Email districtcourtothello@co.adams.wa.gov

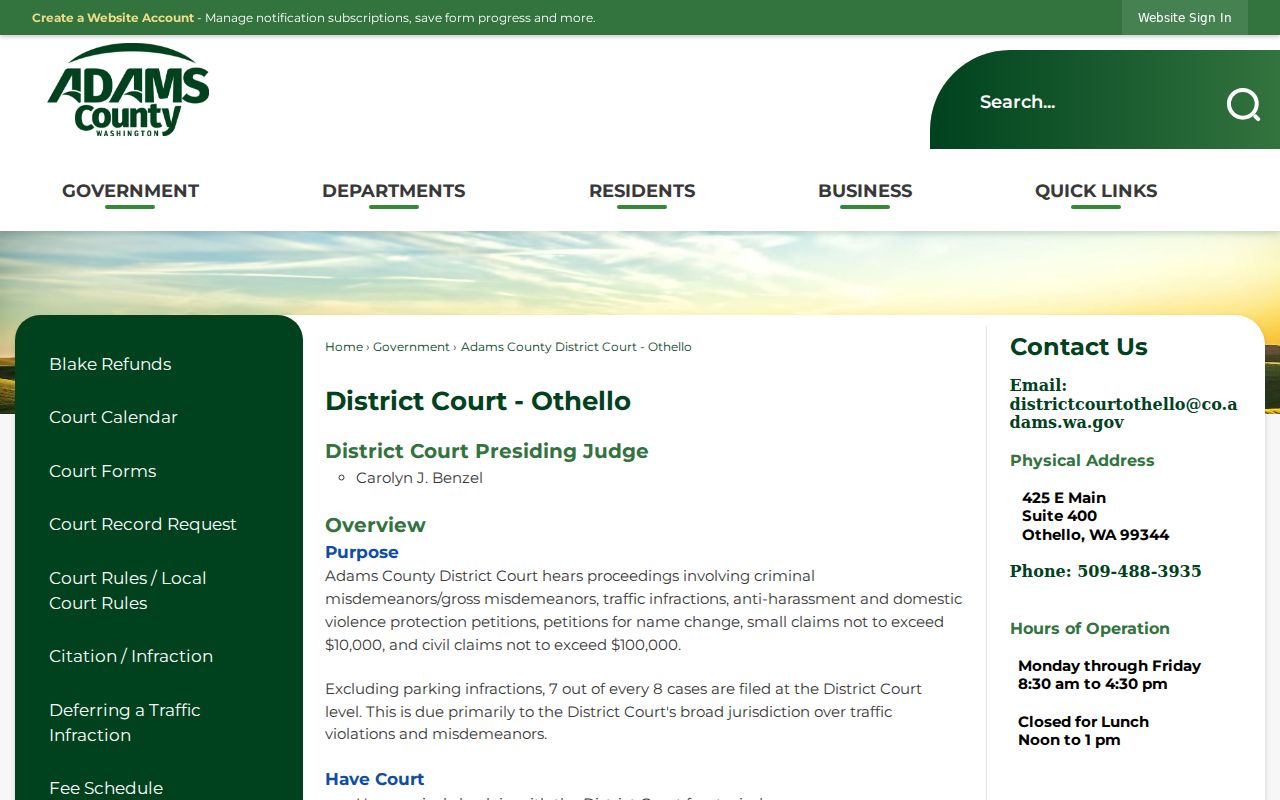[x=1123, y=413]
